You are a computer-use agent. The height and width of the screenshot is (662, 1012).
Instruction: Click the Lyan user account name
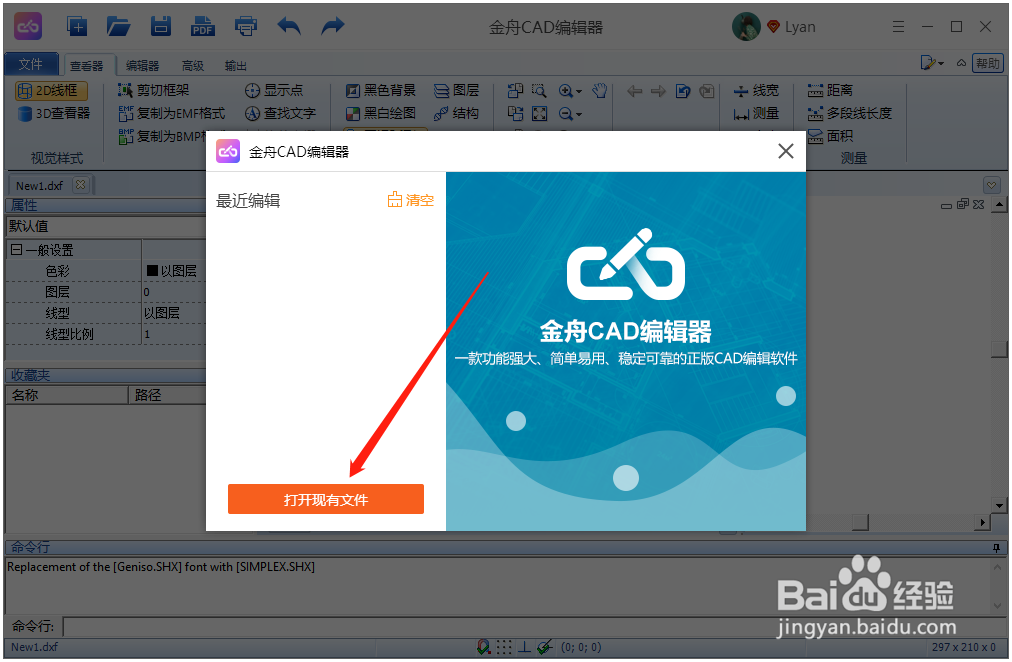pyautogui.click(x=800, y=27)
